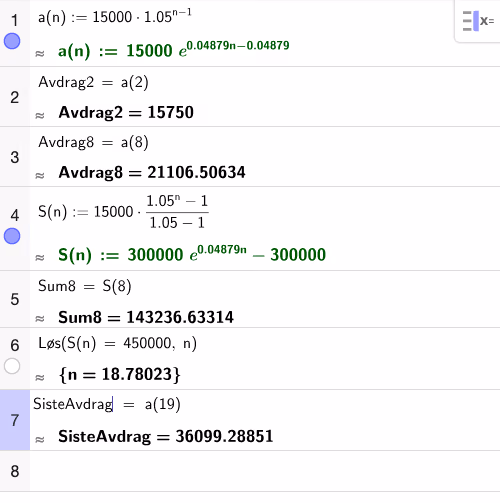Toggle visibility circle of row 1 a(n)

pos(12,41)
